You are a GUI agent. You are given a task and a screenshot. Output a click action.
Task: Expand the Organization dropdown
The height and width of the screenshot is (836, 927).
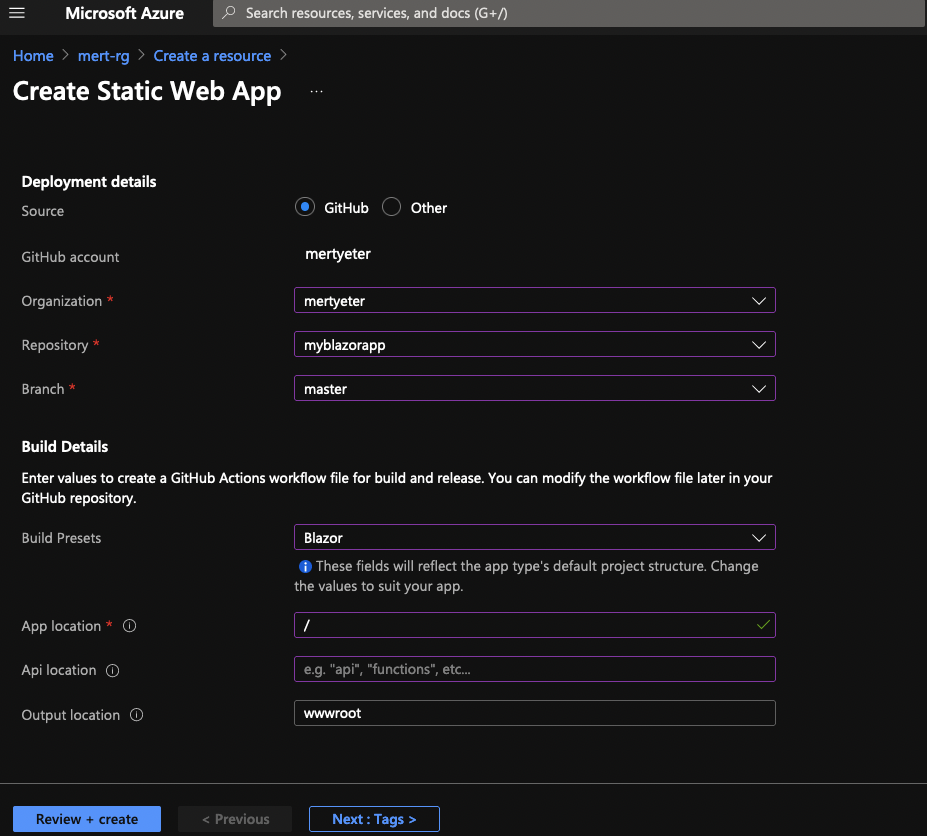point(534,300)
